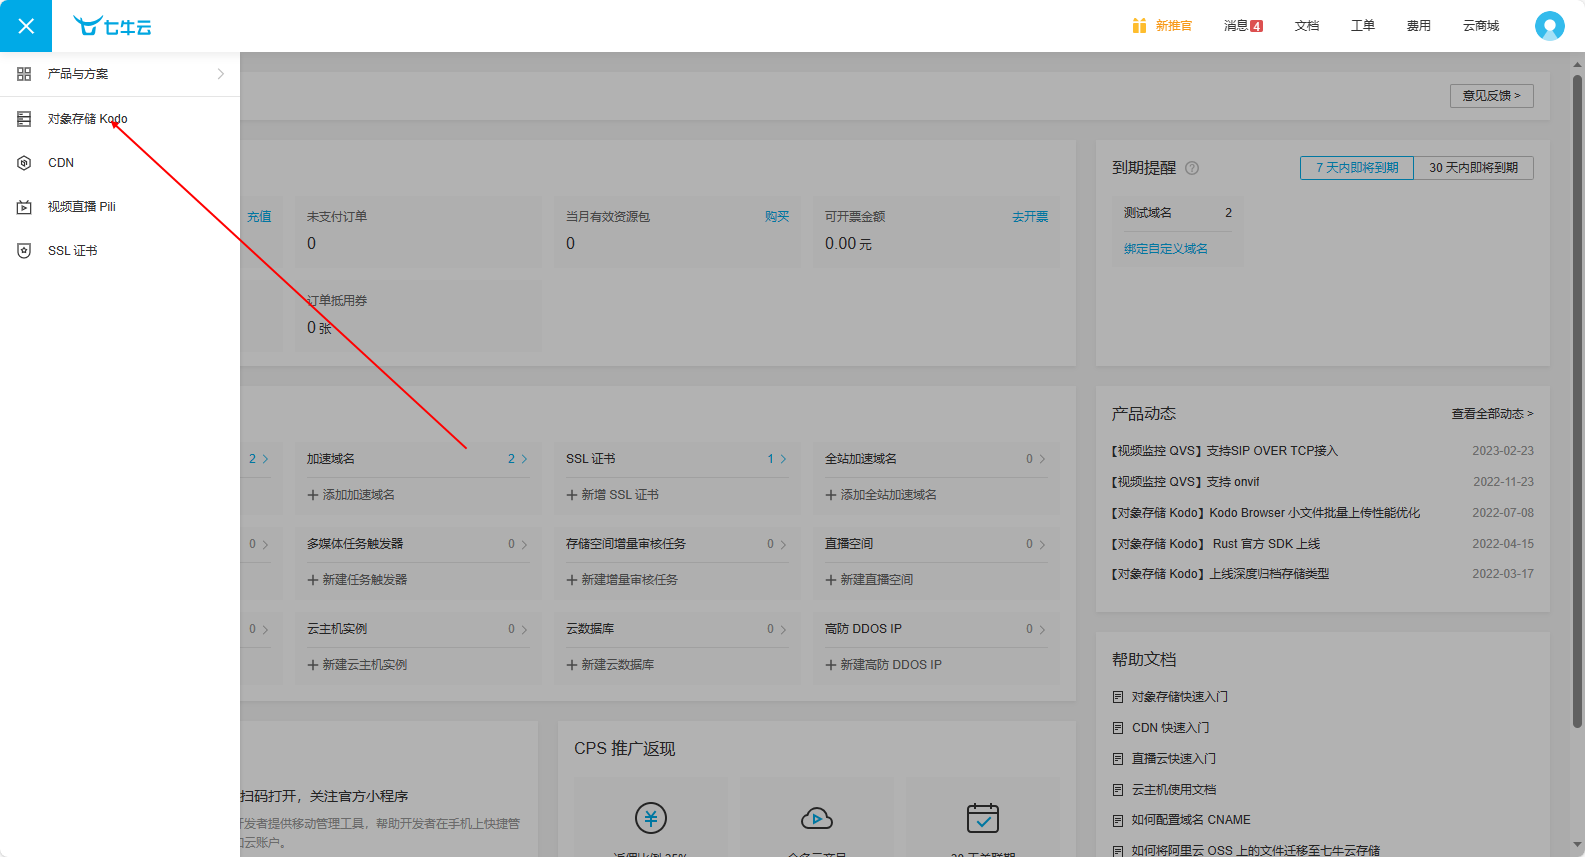This screenshot has height=857, width=1585.
Task: Switch to 30 天内即将到期 toggle
Action: tap(1473, 168)
